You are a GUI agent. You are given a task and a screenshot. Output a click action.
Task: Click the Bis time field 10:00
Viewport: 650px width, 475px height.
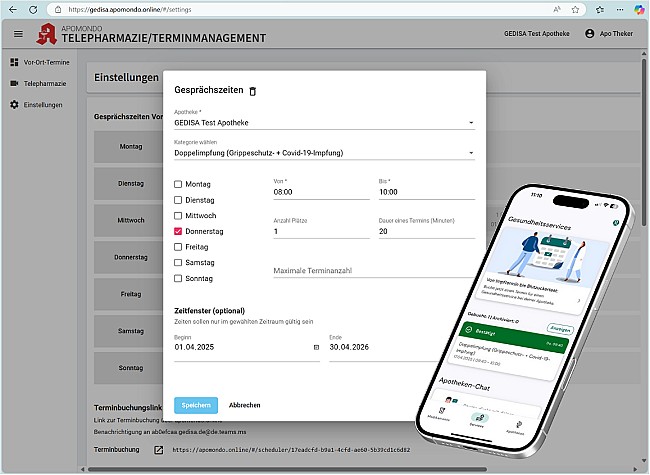427,192
